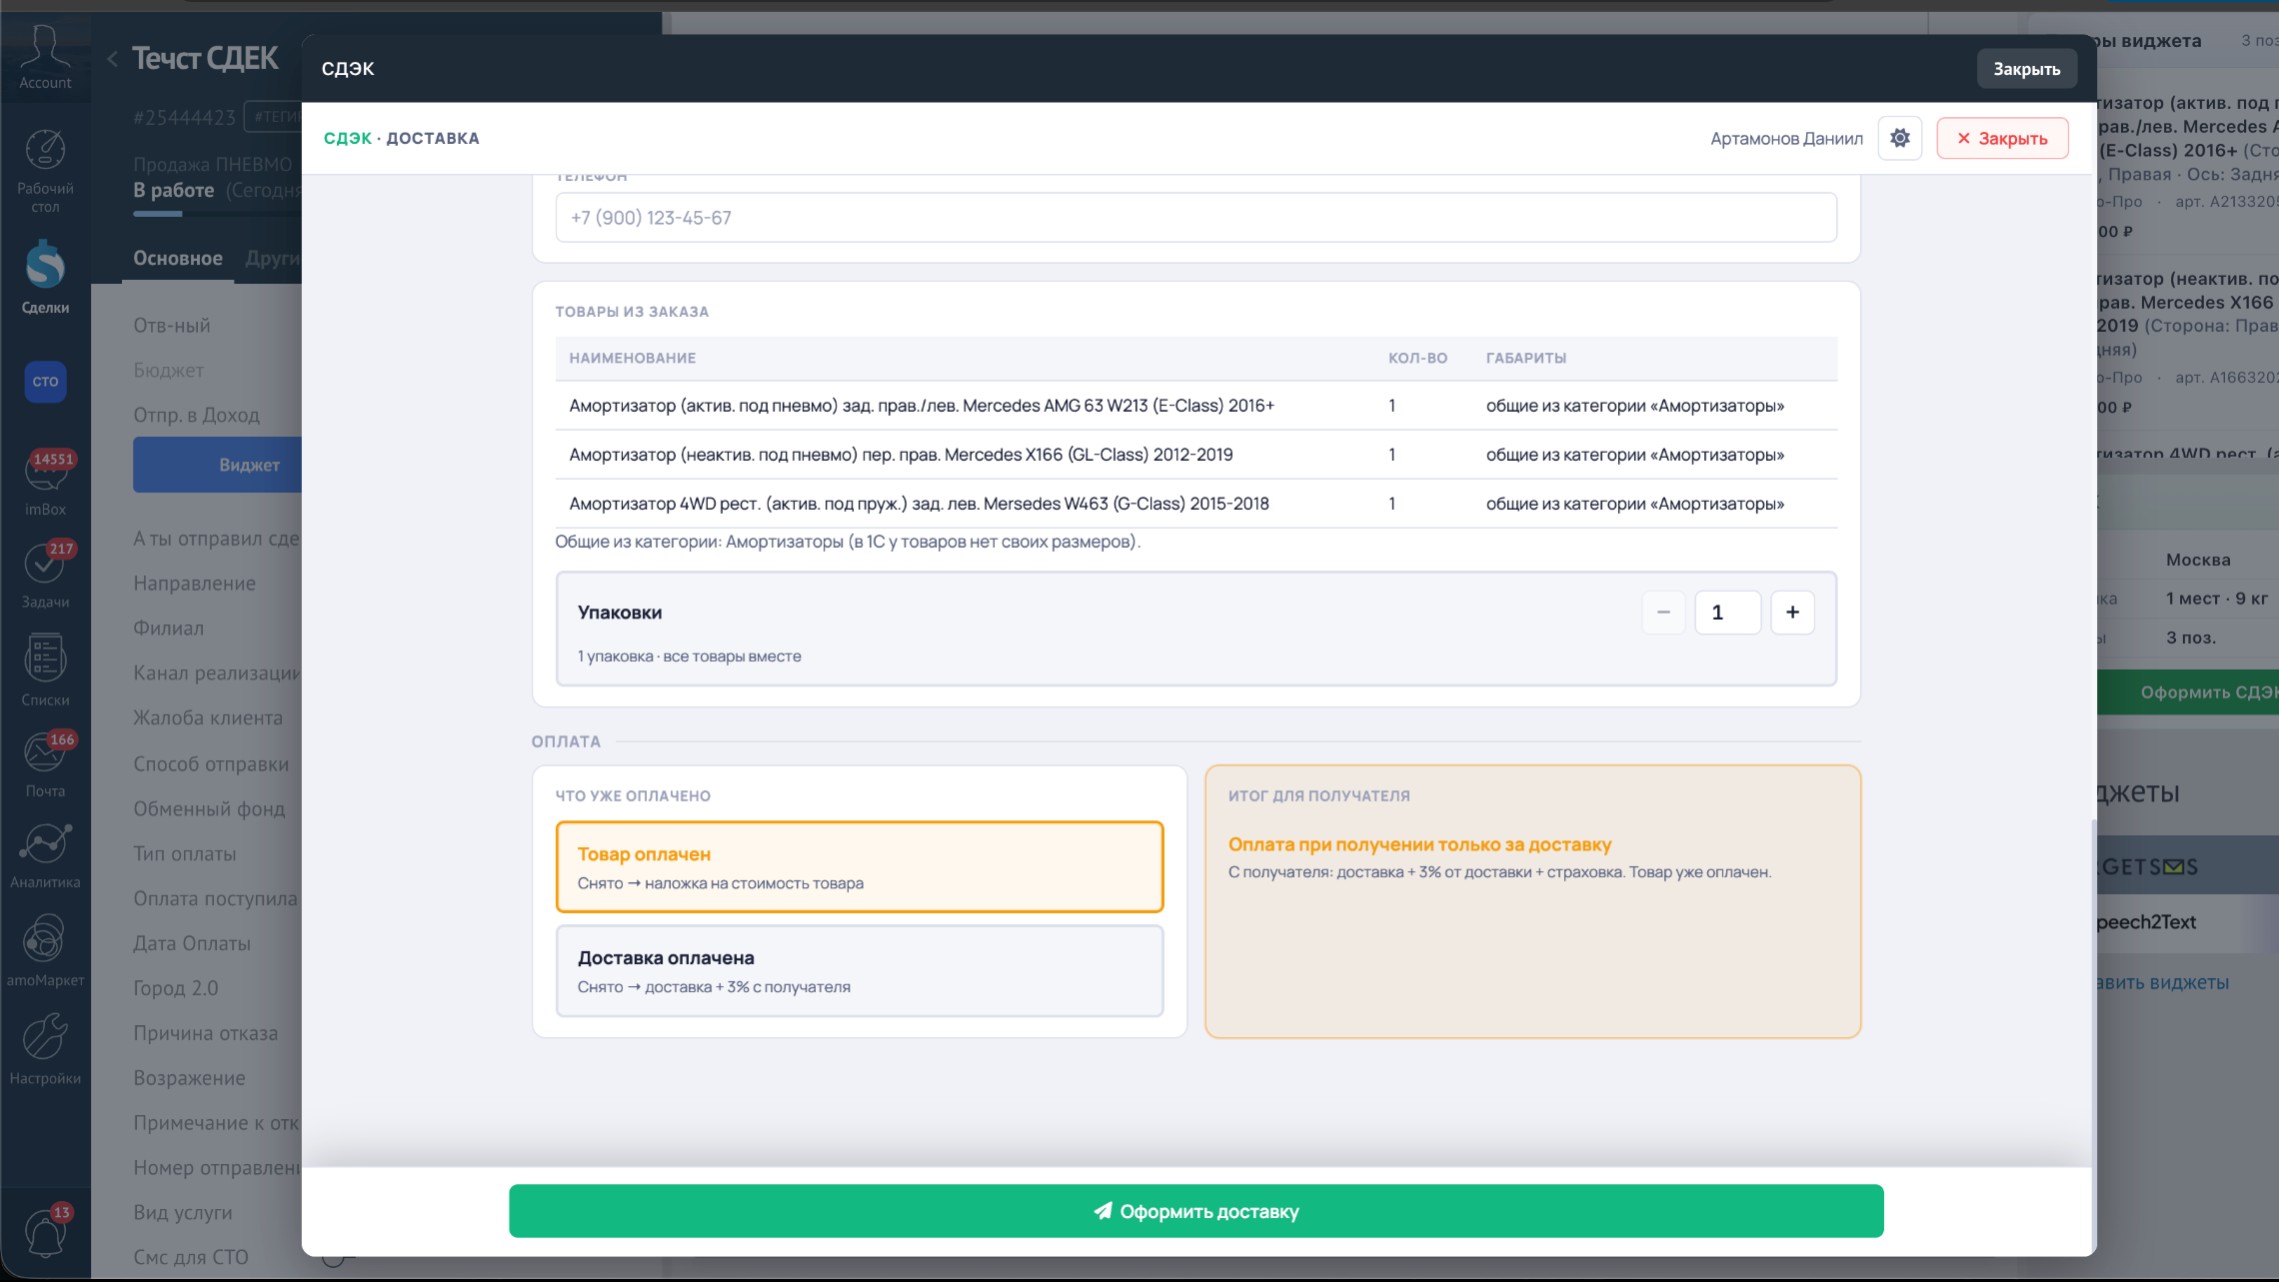Click the Возражение field label
Viewport: 2279px width, 1282px height.
point(189,1078)
